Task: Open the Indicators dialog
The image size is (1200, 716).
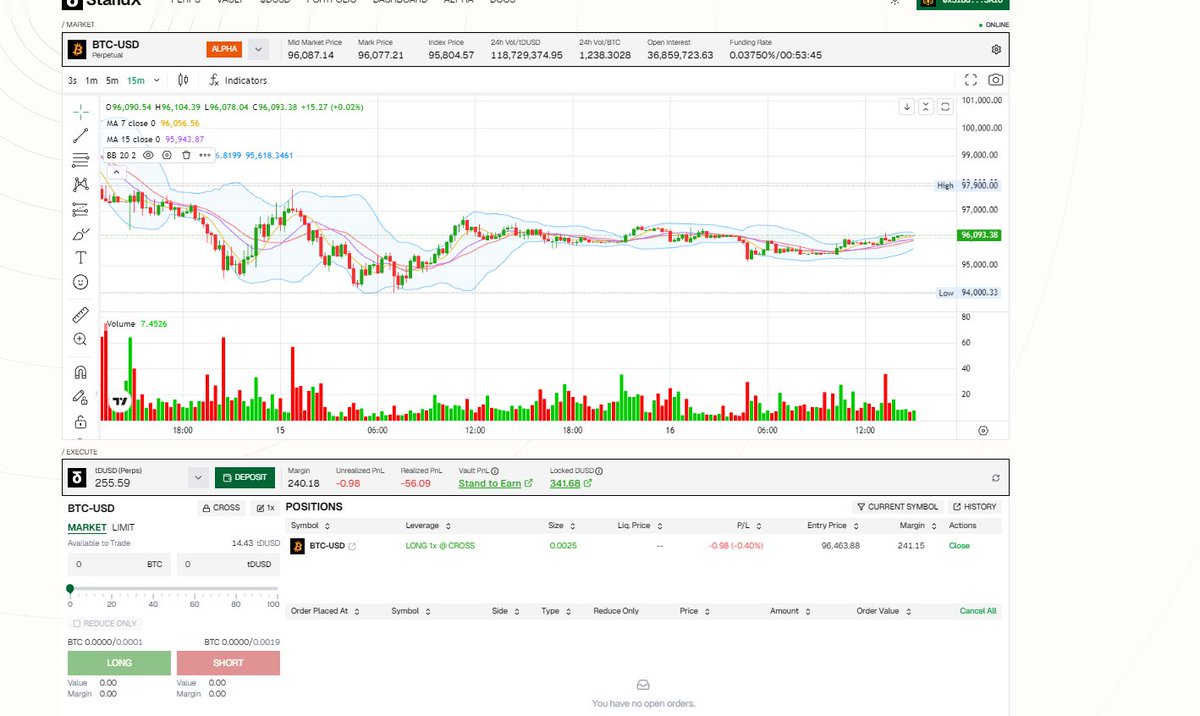Action: [x=238, y=80]
